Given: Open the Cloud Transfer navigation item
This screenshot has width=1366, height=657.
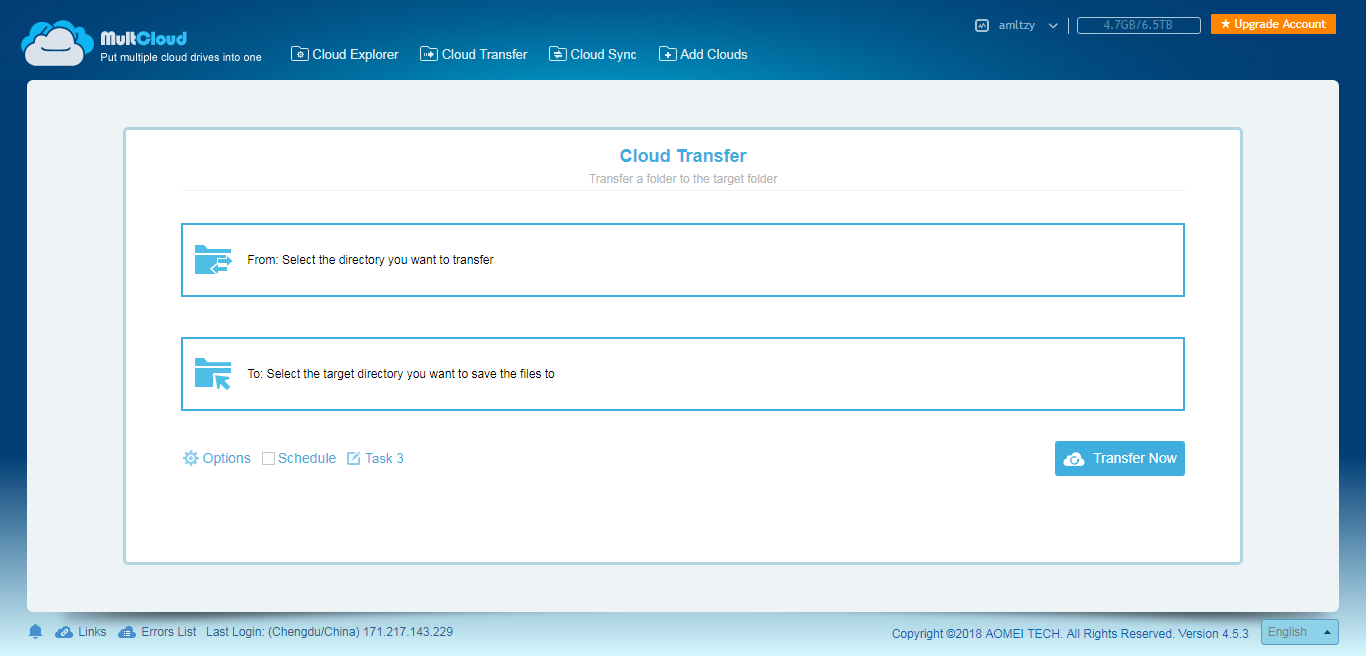Looking at the screenshot, I should click(474, 54).
